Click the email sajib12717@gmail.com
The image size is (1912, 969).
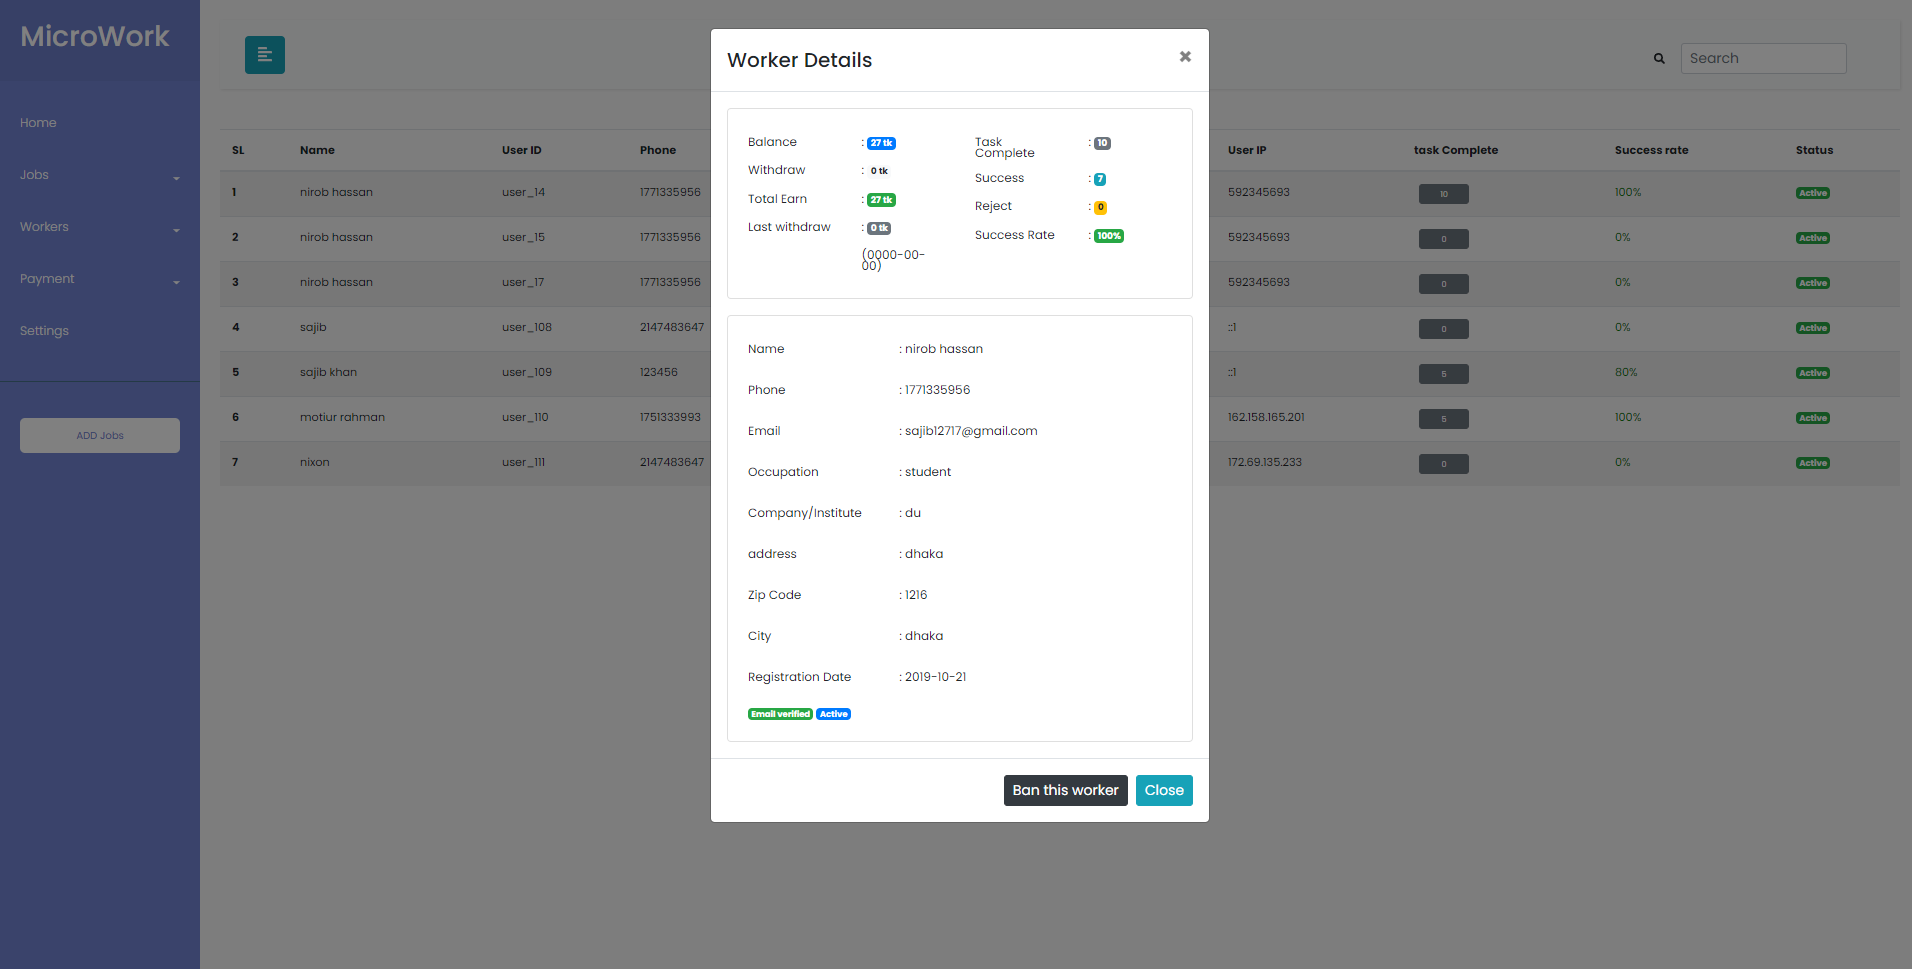click(x=971, y=431)
